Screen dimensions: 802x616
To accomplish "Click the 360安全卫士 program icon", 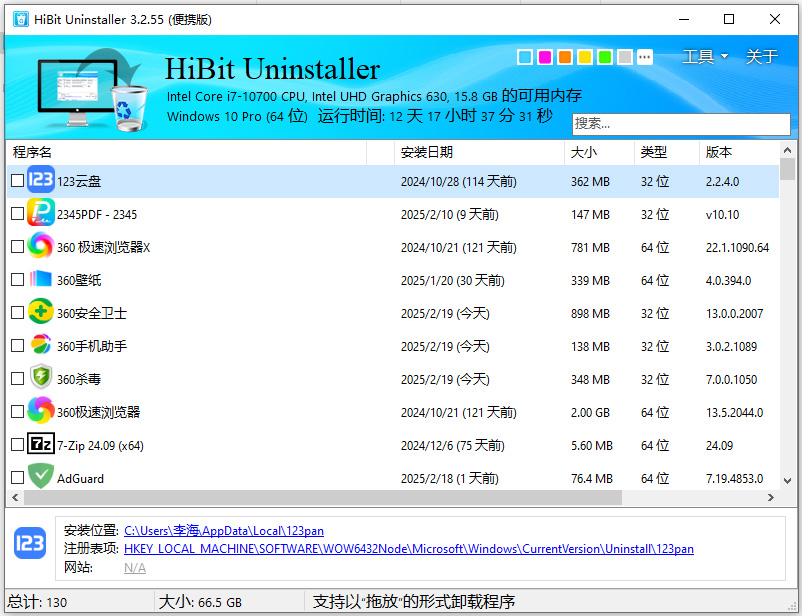I will click(40, 312).
